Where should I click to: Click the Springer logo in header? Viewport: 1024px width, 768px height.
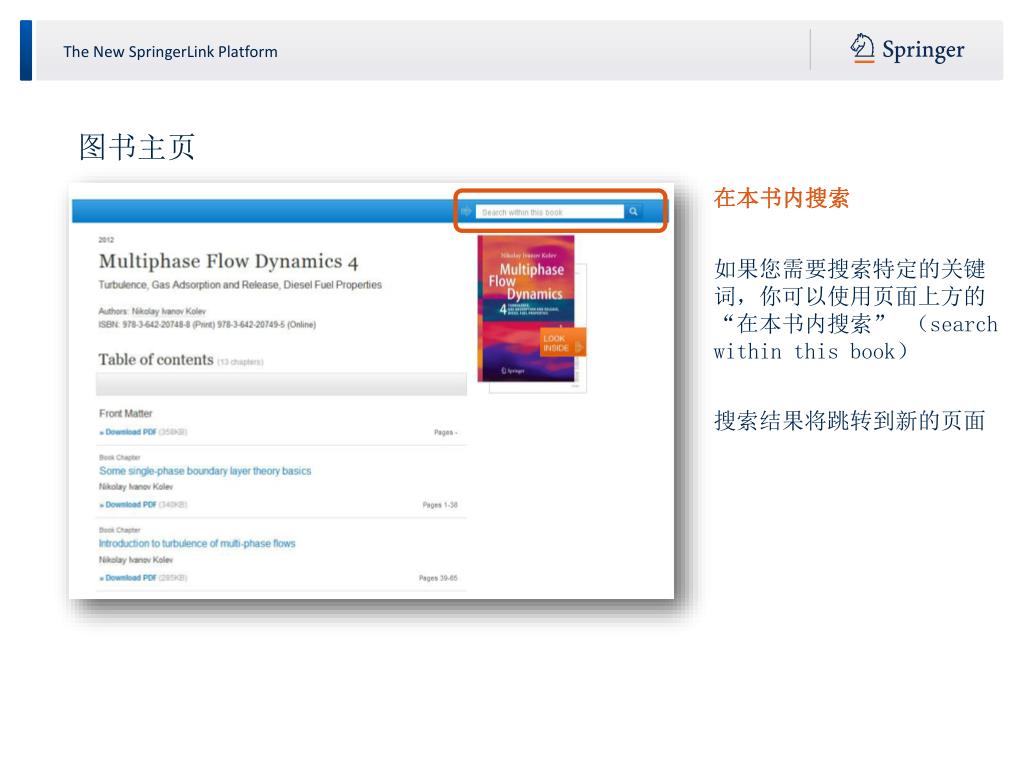click(x=907, y=50)
